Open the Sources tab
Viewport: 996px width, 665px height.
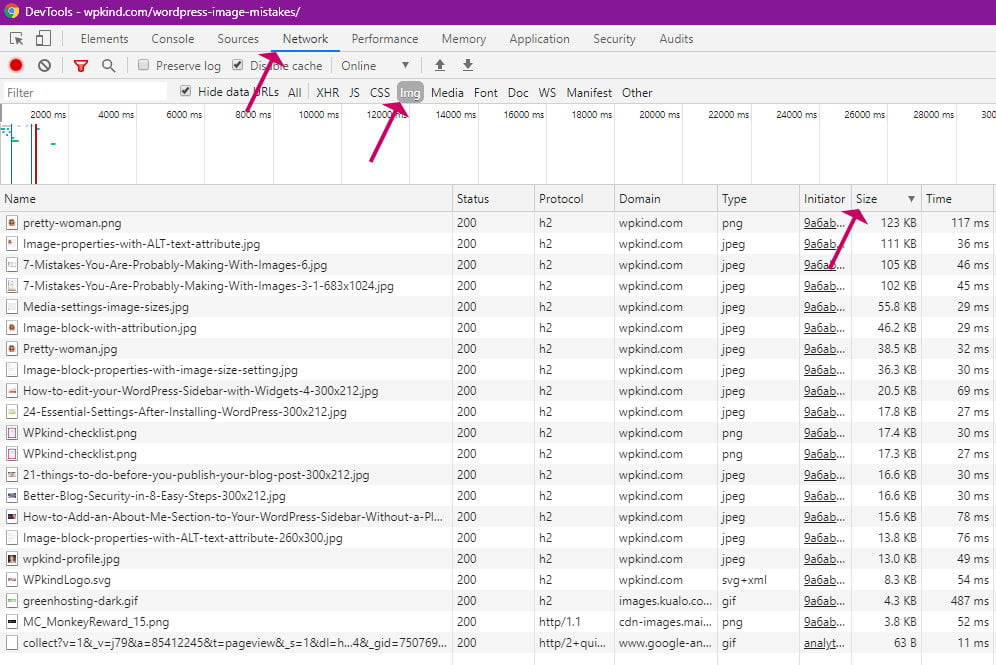(238, 39)
